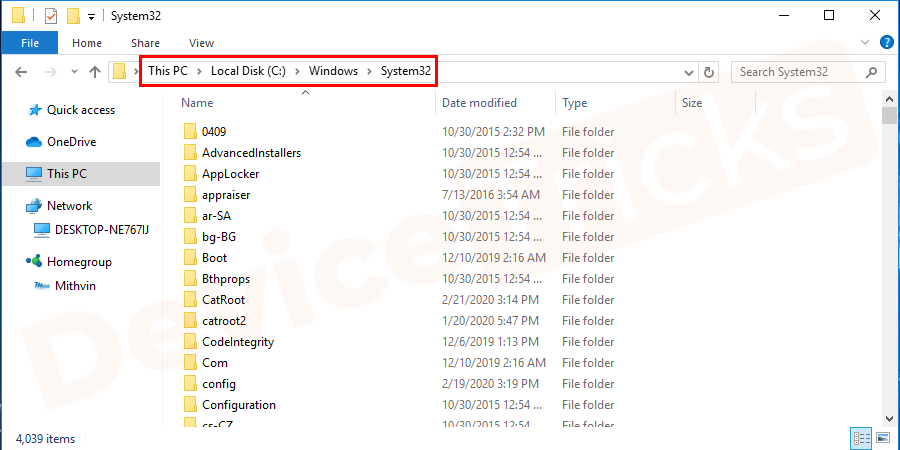Go back with the Back arrow
The image size is (900, 450).
click(22, 72)
